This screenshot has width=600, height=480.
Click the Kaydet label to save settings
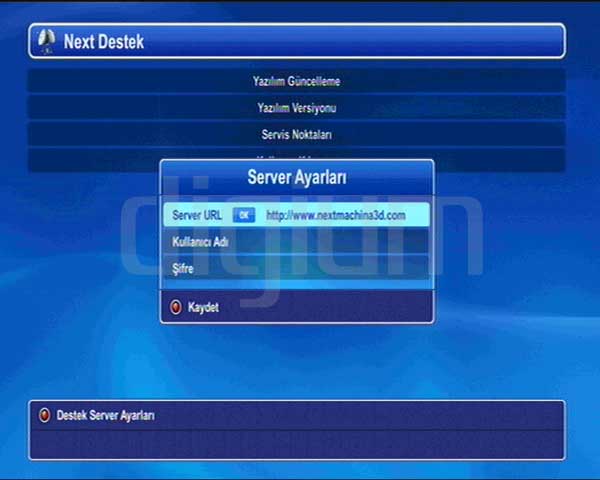[x=203, y=307]
